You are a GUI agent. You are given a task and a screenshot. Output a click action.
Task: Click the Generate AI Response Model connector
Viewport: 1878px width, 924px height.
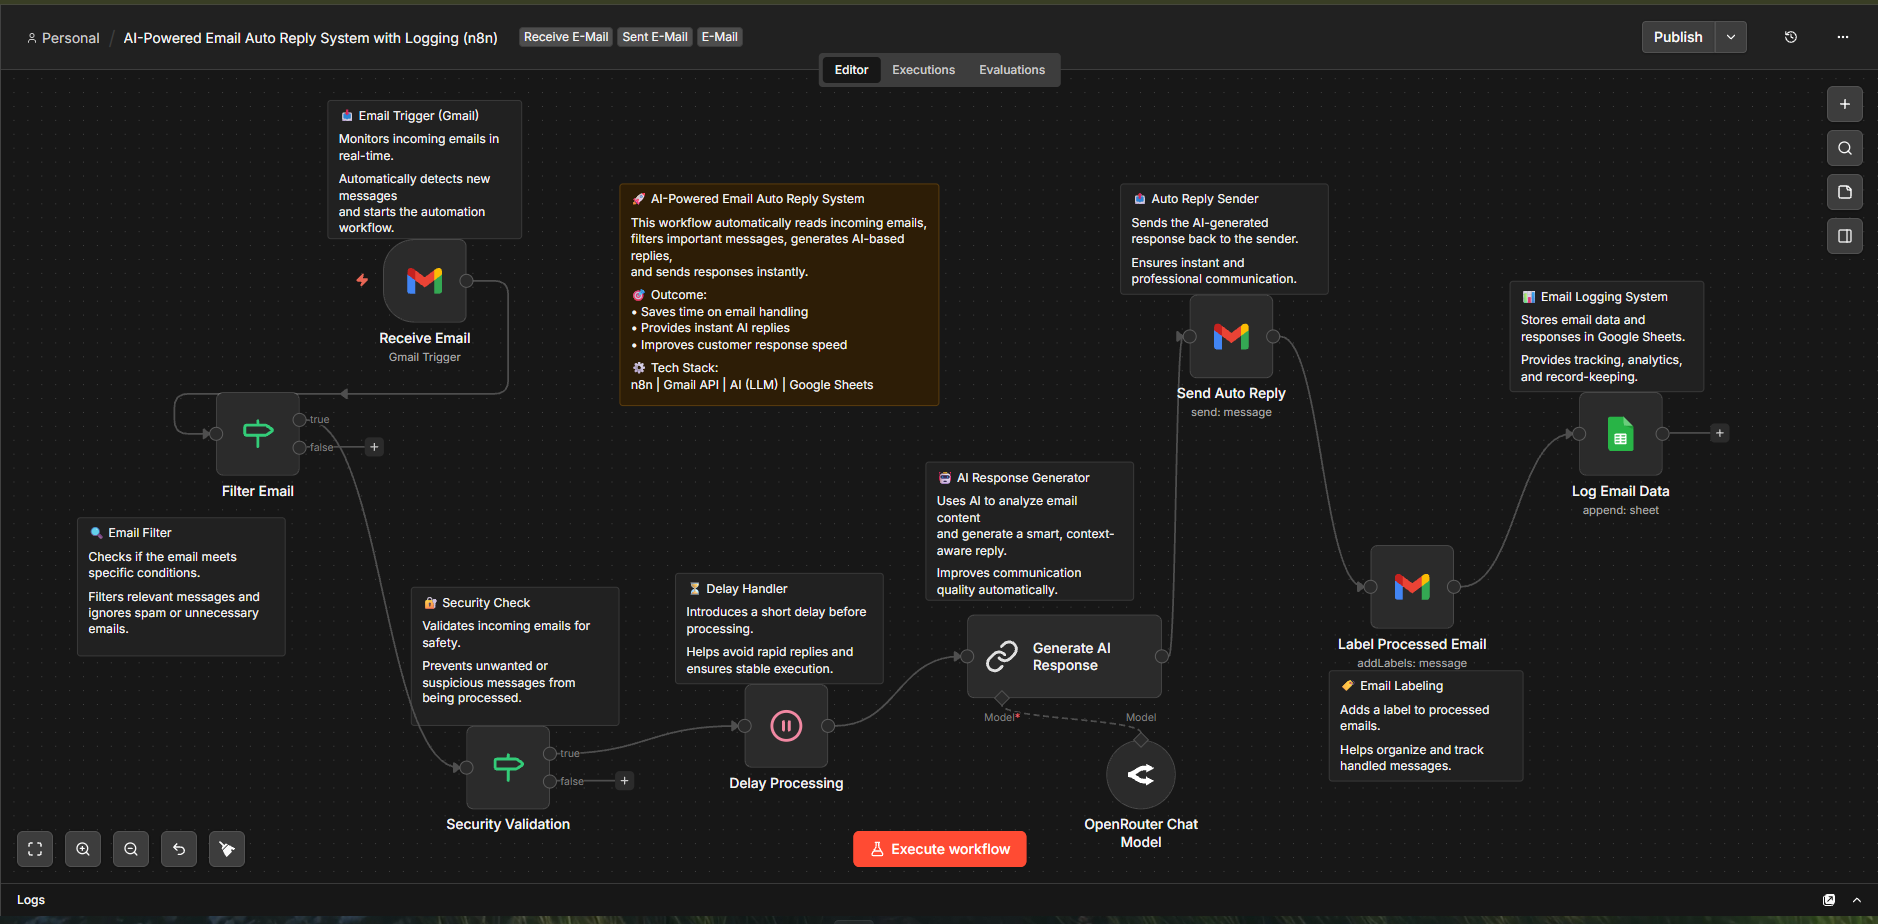pos(1002,698)
